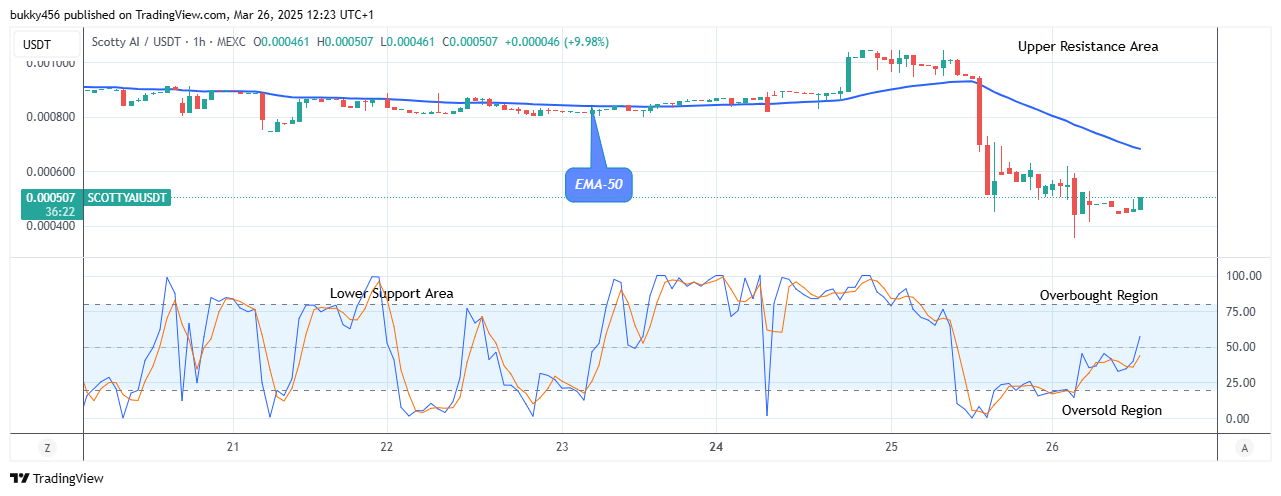Click the 36:22 countdown timer
This screenshot has width=1281, height=496.
tap(60, 212)
